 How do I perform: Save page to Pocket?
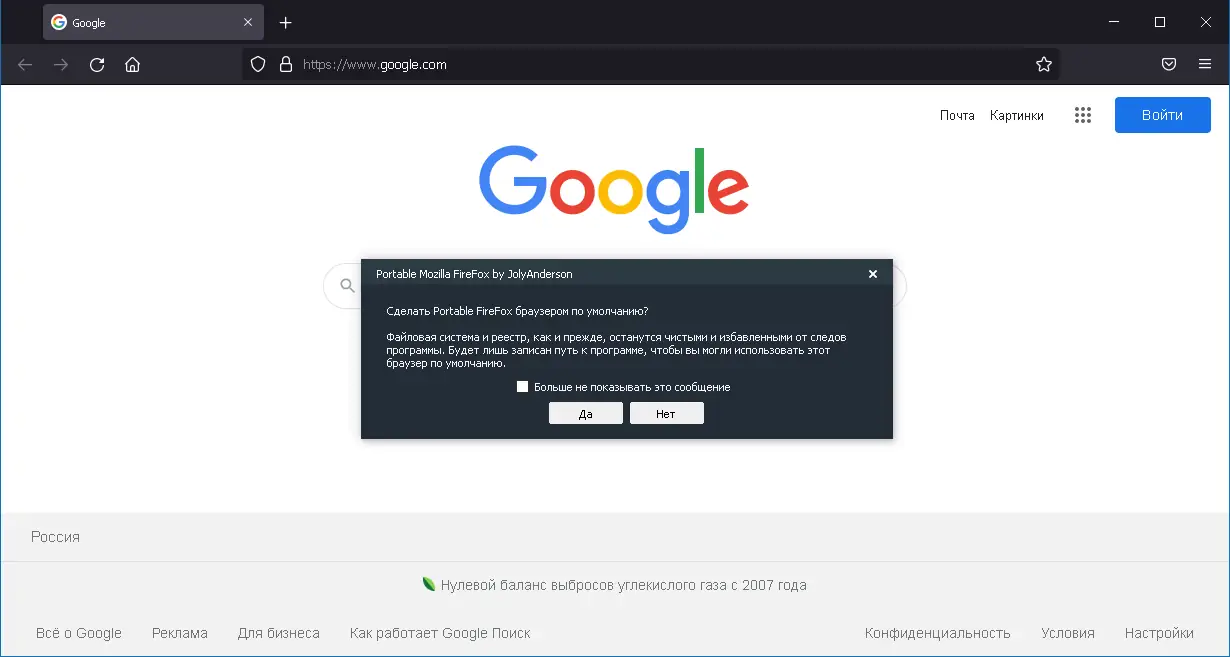point(1168,65)
